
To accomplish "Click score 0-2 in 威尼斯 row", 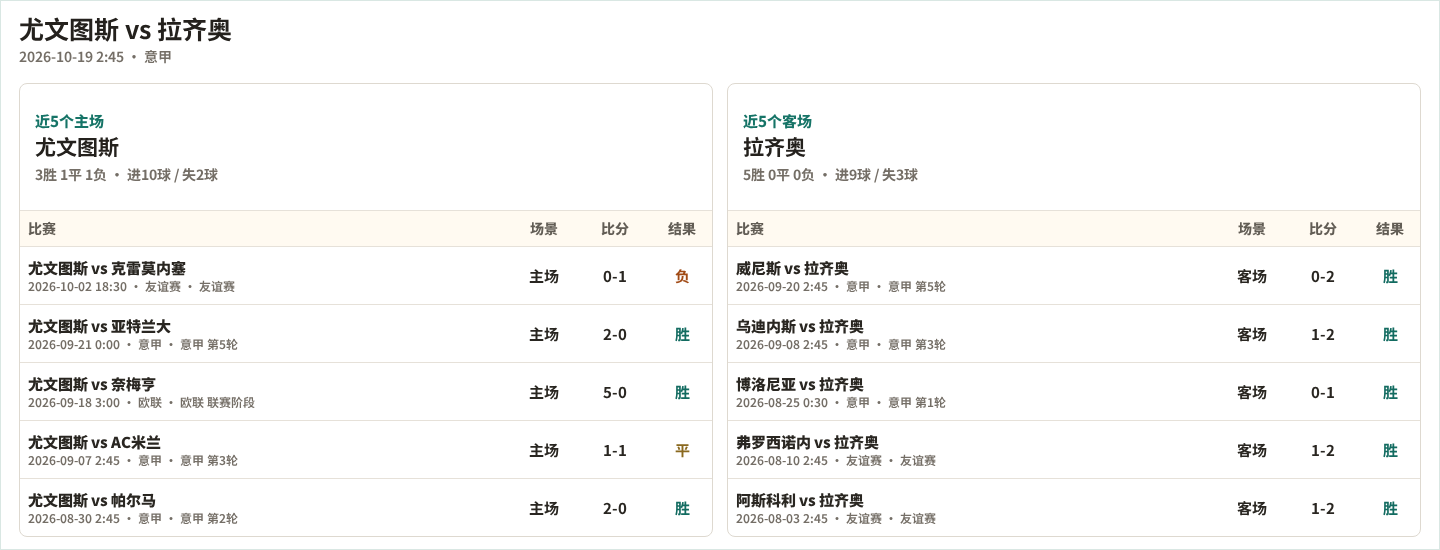I will (1323, 277).
